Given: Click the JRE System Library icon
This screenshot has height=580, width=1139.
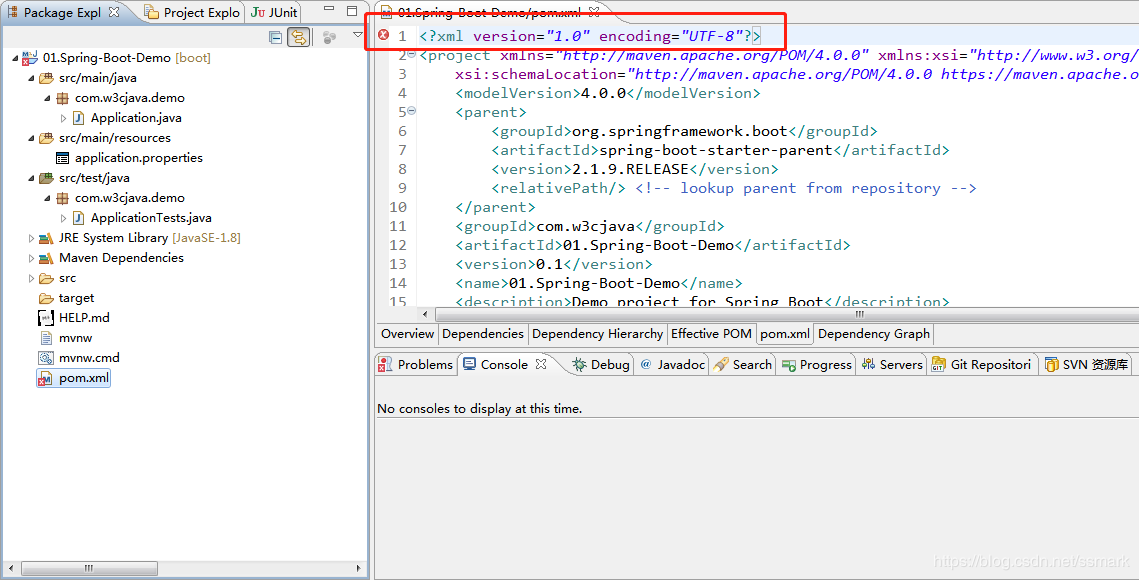Looking at the screenshot, I should (46, 238).
